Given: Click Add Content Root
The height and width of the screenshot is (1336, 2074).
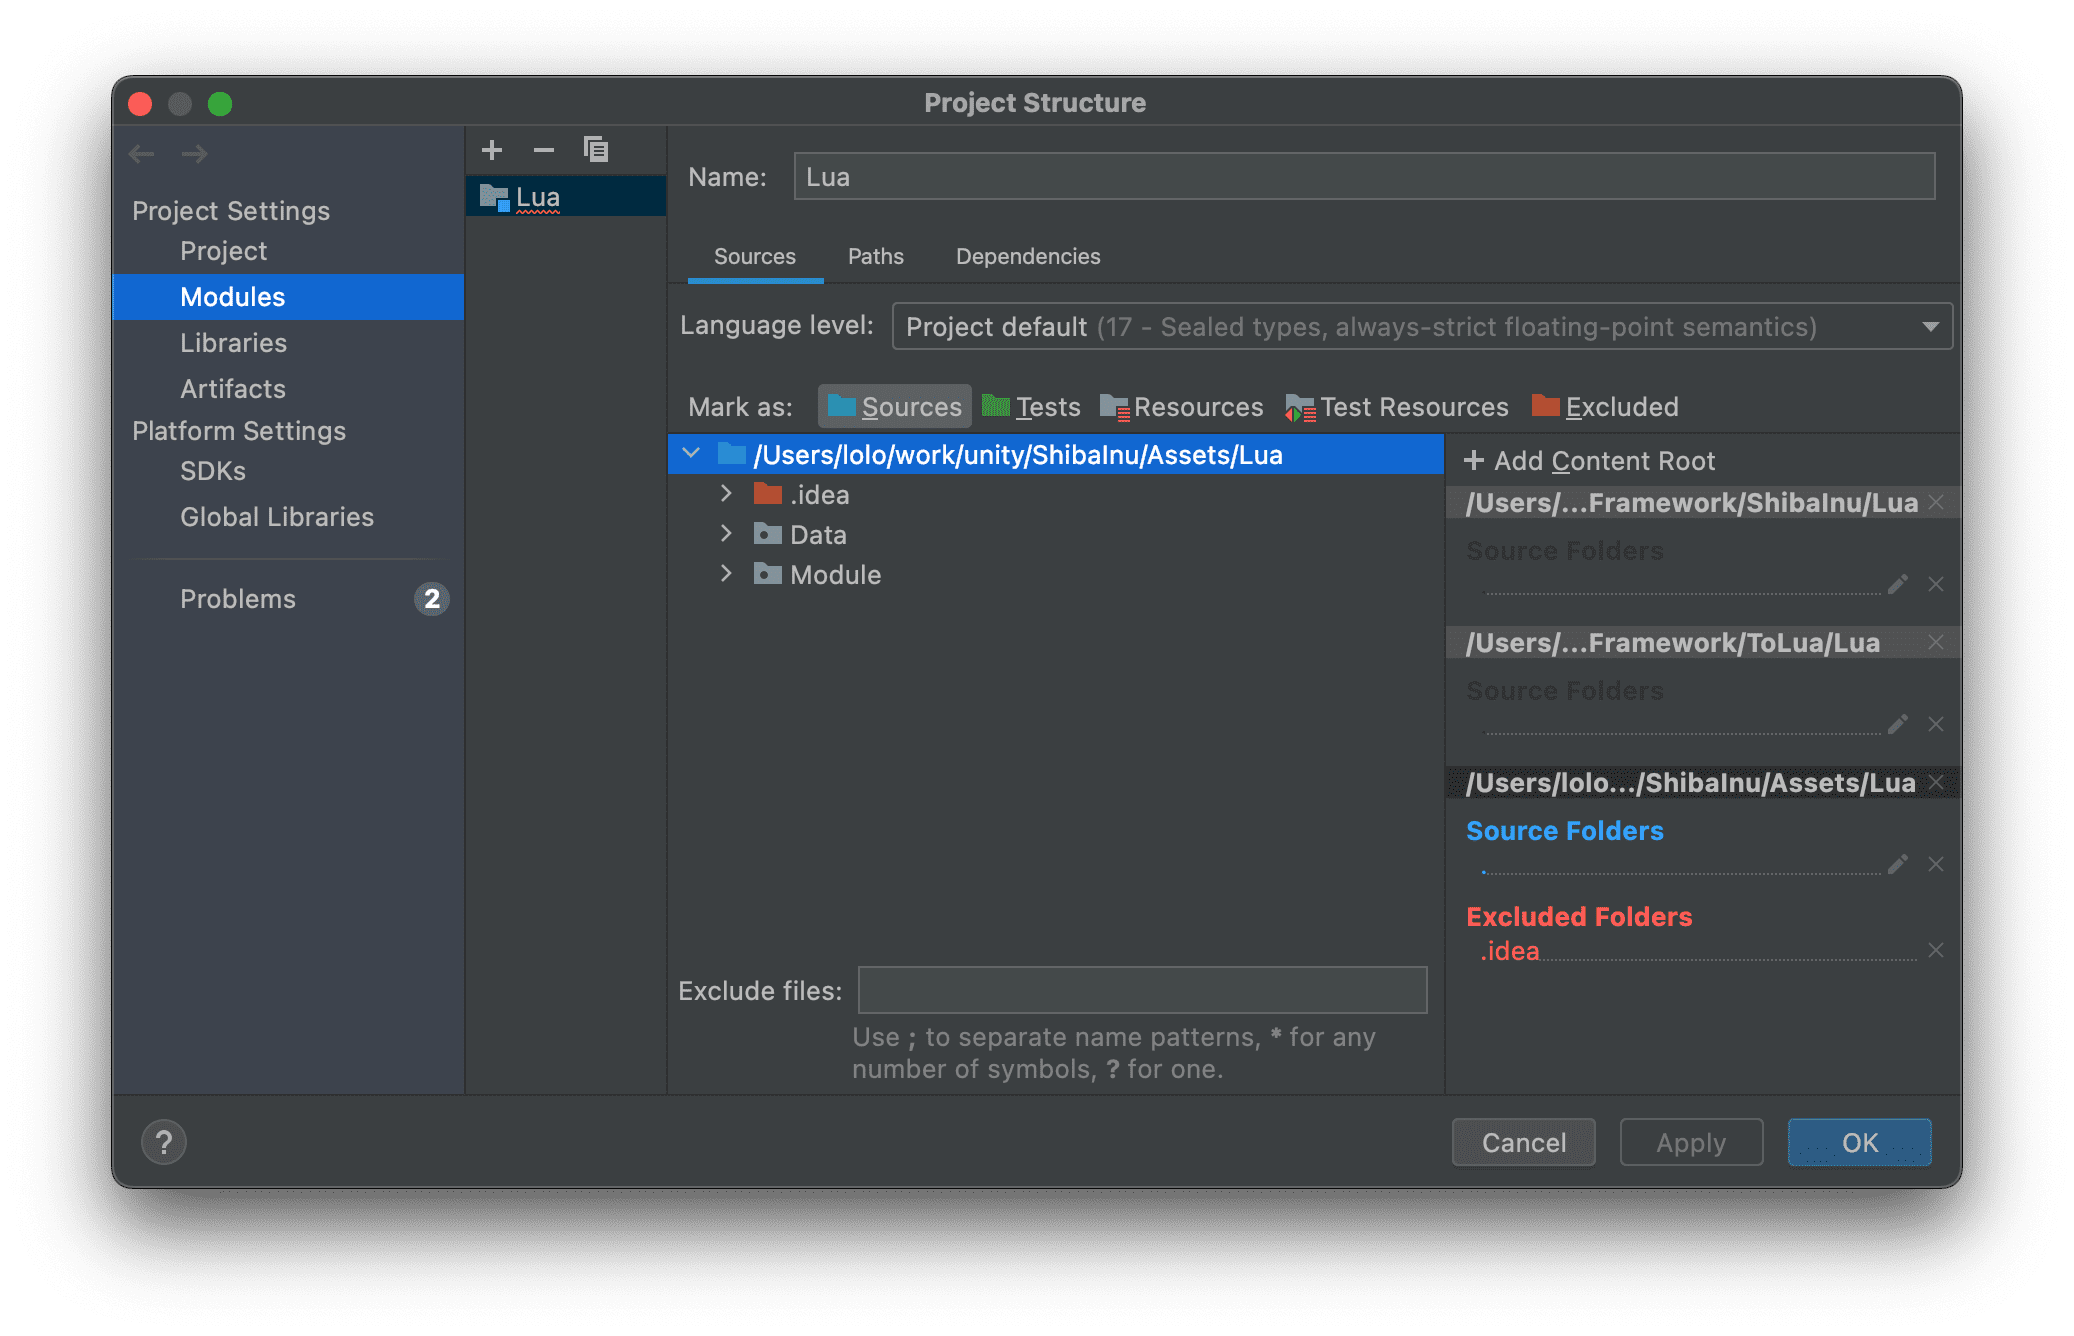Looking at the screenshot, I should tap(1589, 461).
